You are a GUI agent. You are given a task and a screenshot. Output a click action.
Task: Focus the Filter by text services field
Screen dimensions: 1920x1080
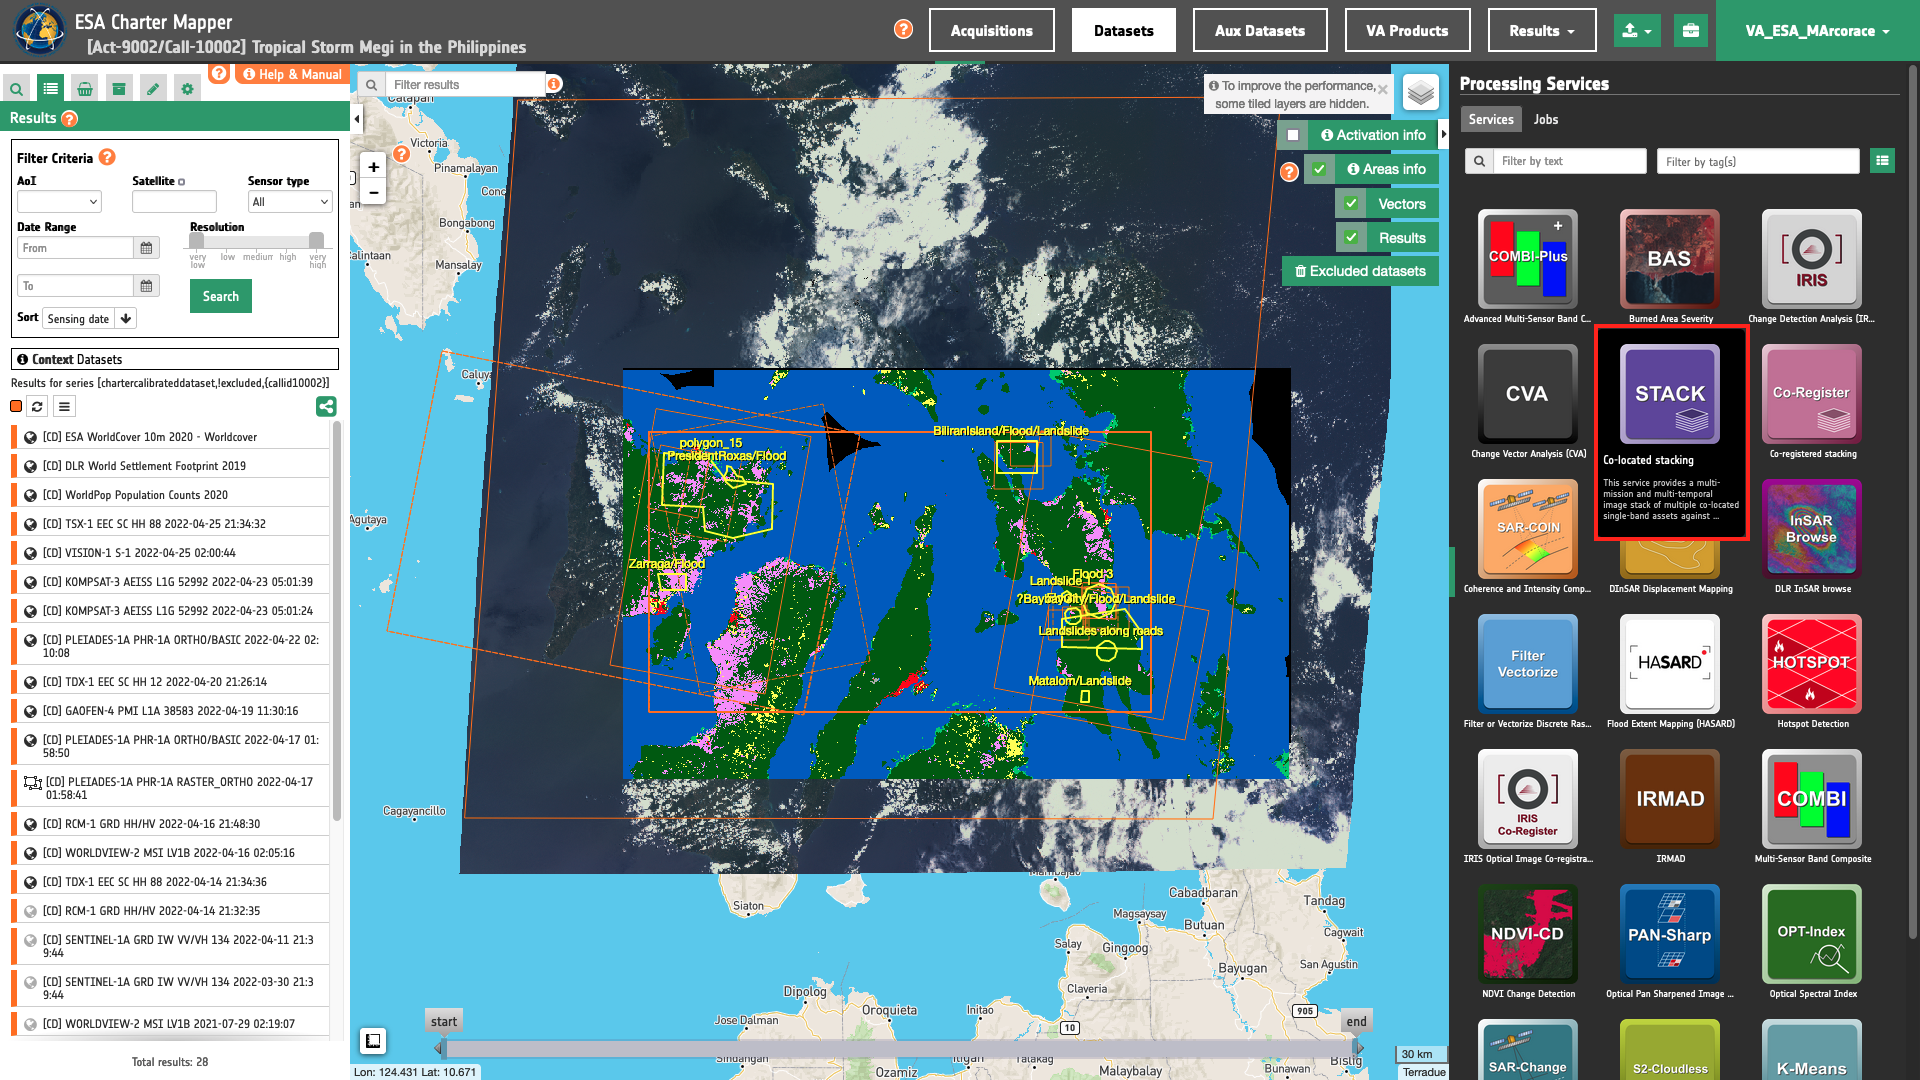[x=1569, y=161]
